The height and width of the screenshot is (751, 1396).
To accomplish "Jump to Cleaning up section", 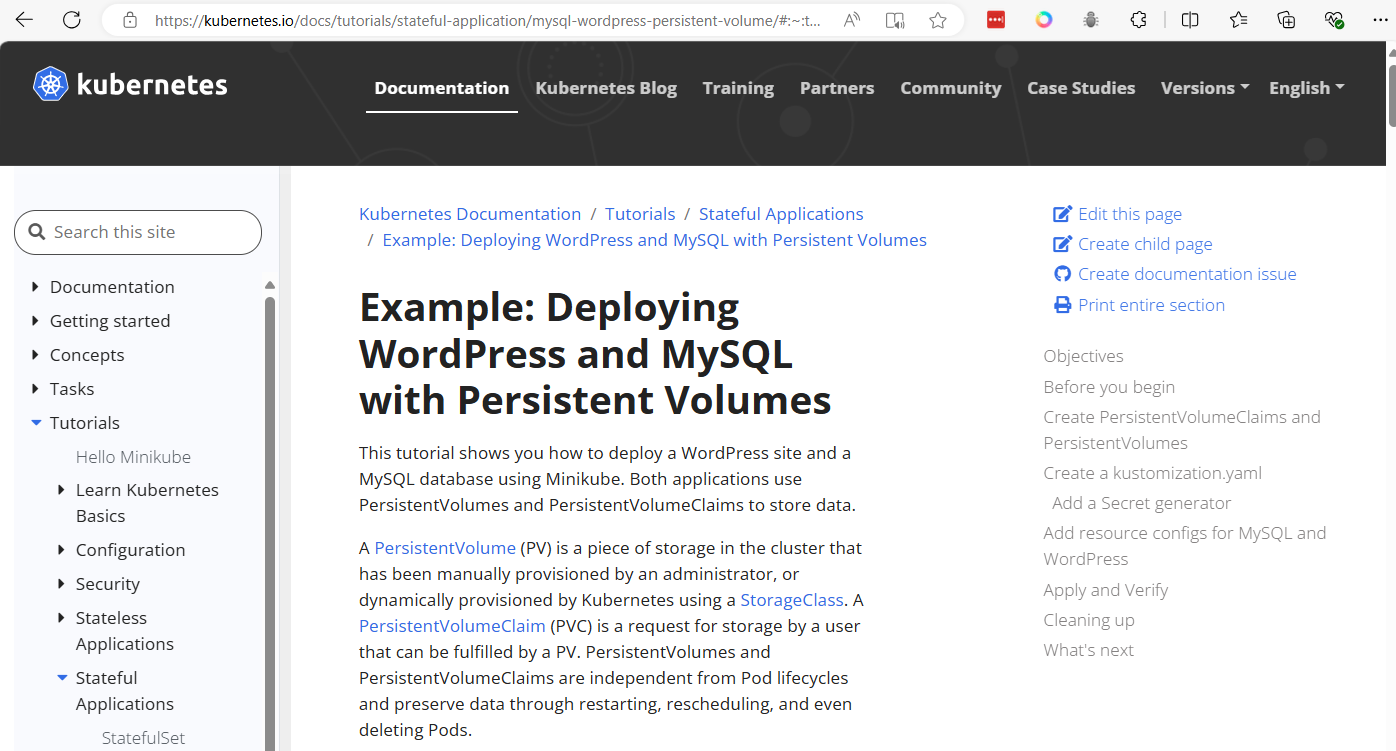I will 1089,620.
